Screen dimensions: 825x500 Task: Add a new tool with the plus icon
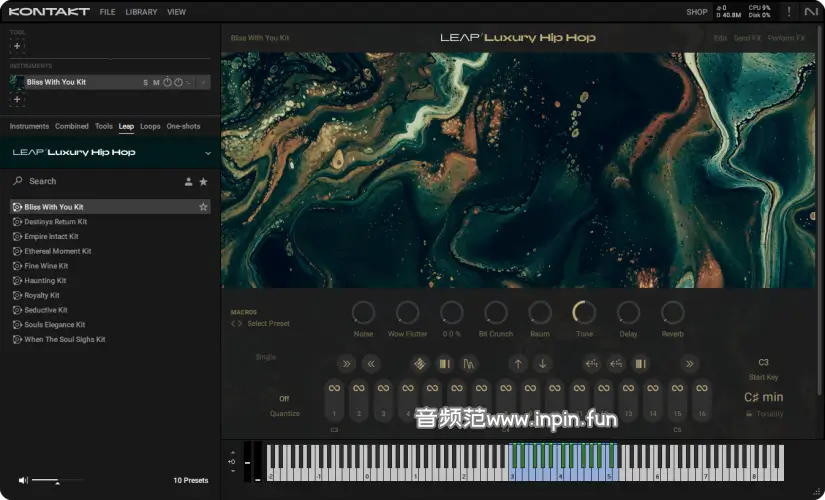tap(17, 47)
